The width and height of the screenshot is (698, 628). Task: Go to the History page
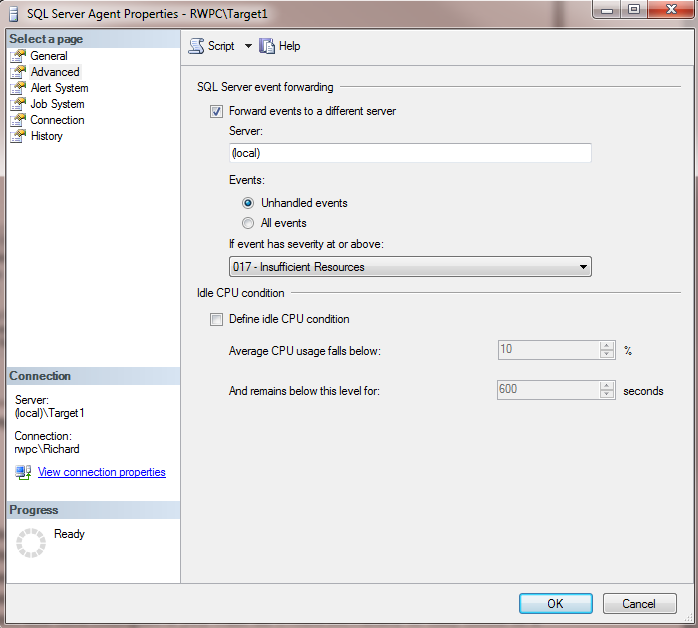tap(47, 136)
